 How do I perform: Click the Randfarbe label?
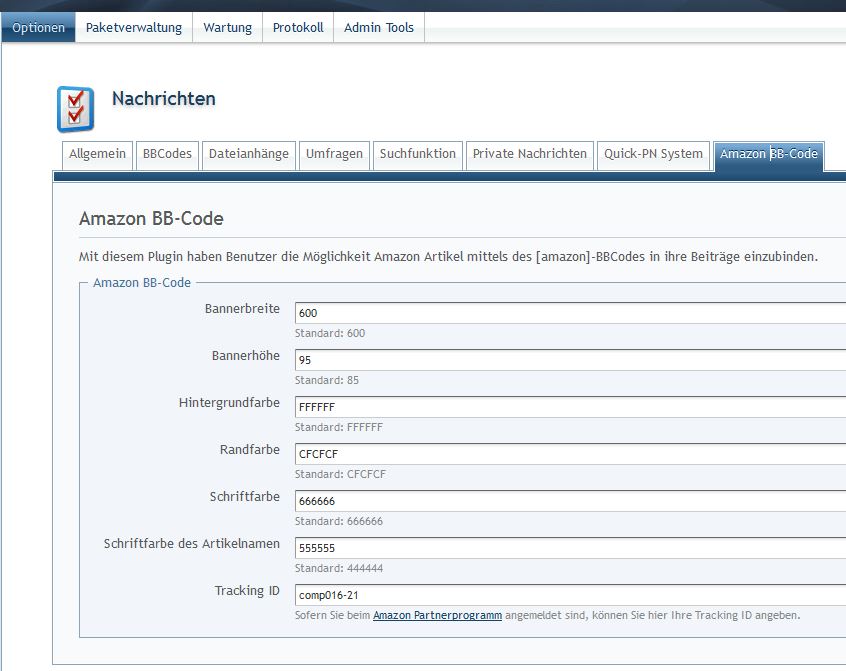pyautogui.click(x=250, y=450)
